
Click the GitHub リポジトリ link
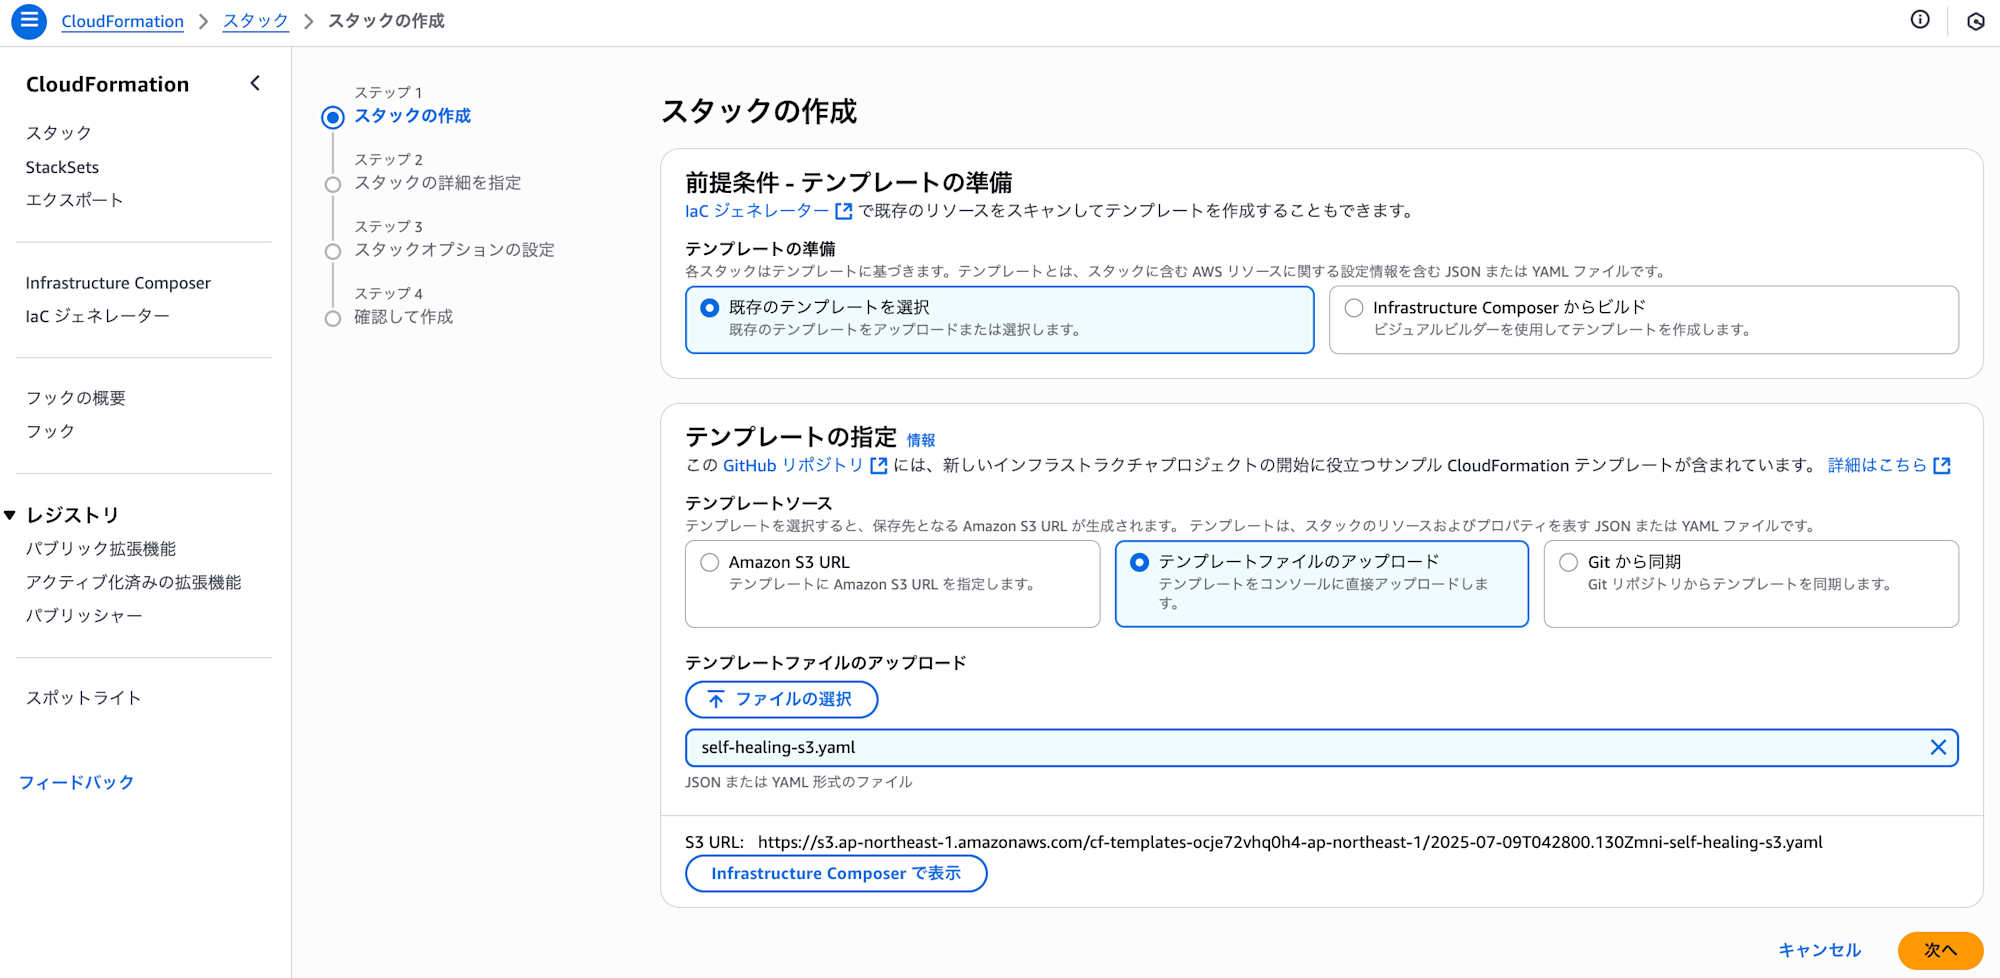point(793,465)
